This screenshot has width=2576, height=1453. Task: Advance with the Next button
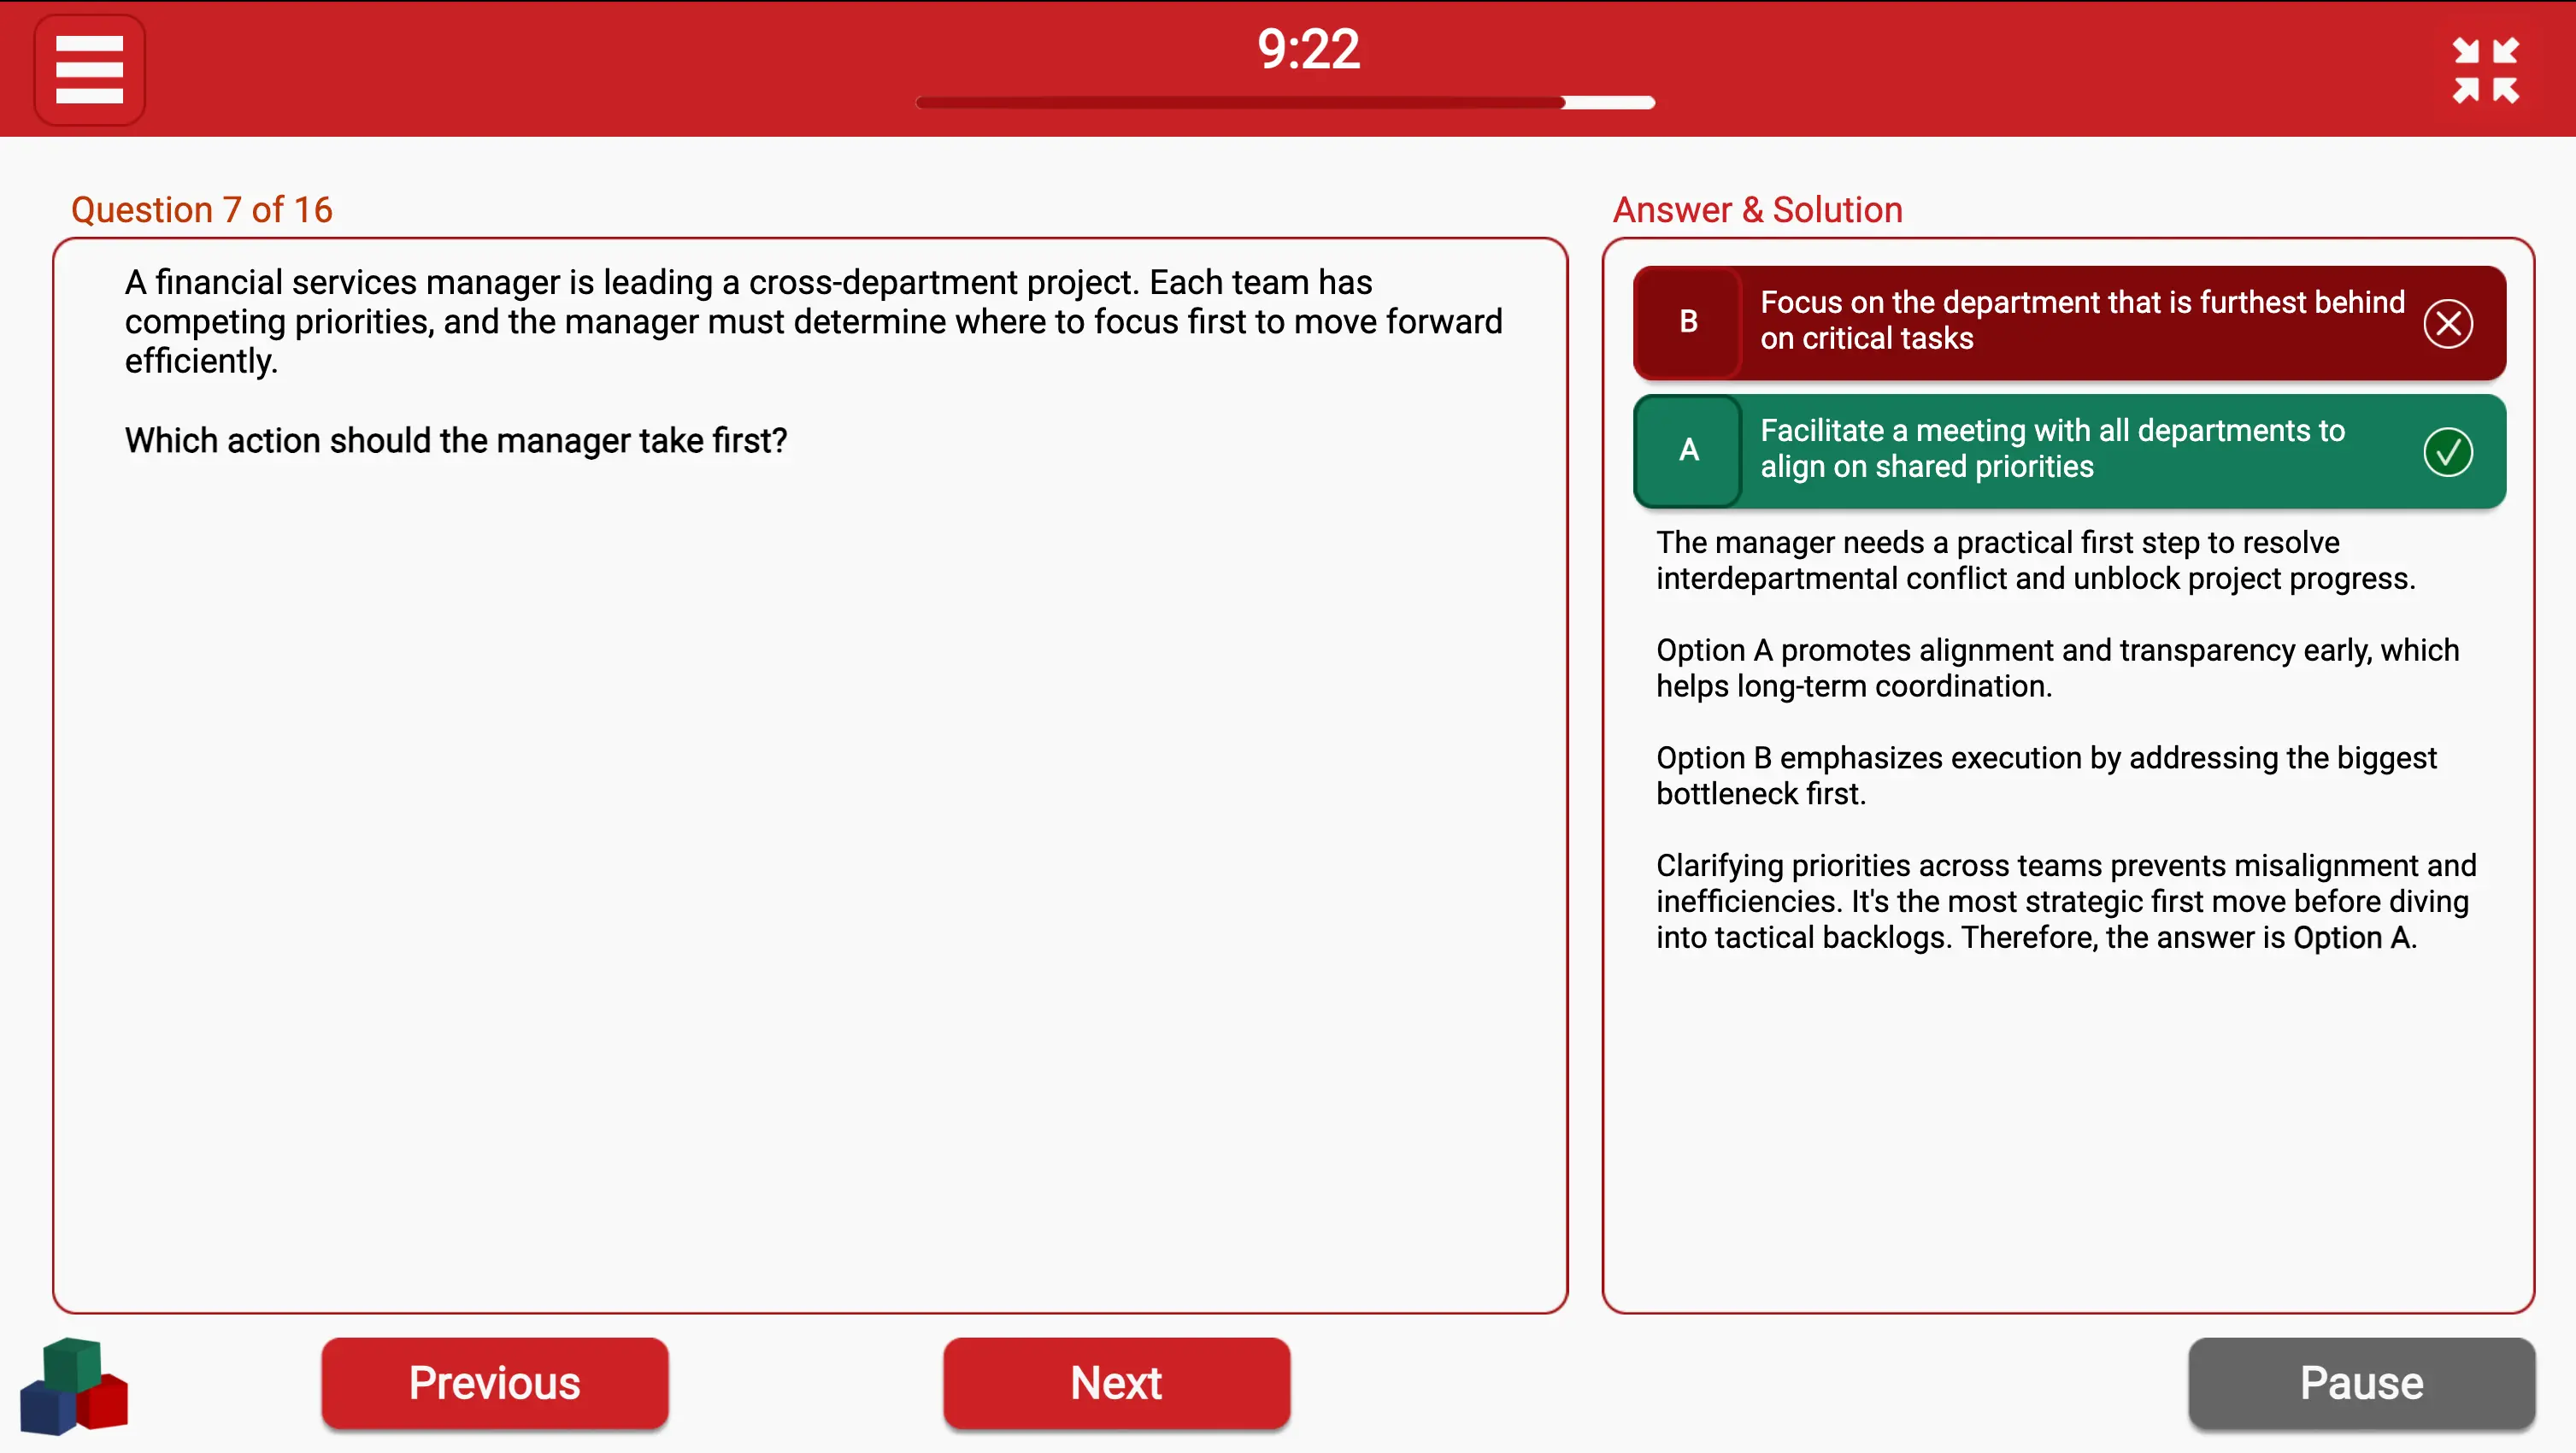coord(1116,1383)
